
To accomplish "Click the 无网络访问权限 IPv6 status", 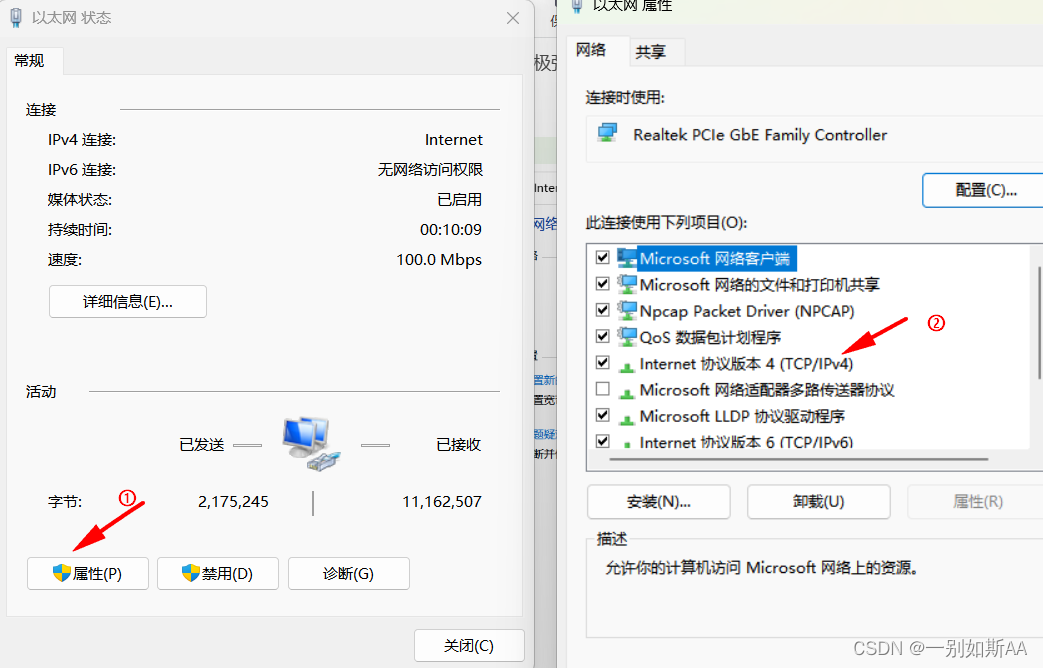I will click(430, 170).
